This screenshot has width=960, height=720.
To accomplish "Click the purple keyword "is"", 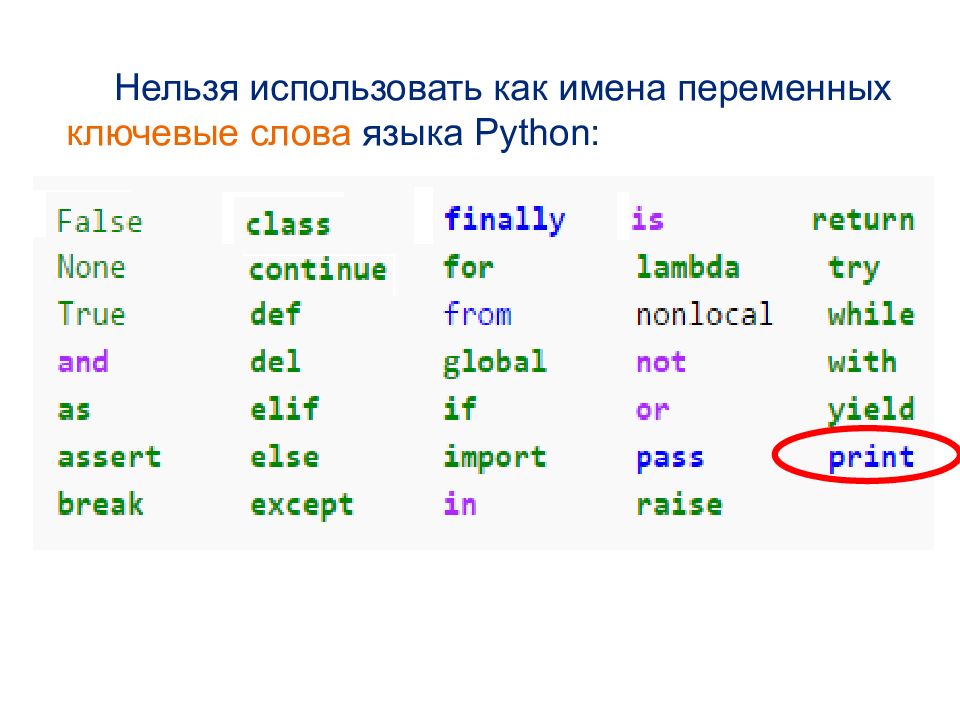I will (647, 219).
